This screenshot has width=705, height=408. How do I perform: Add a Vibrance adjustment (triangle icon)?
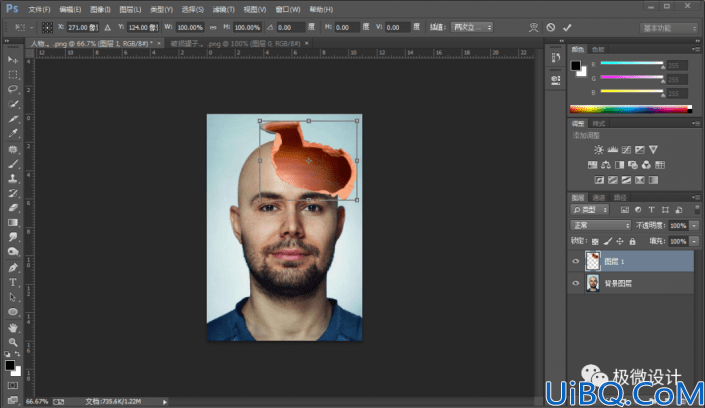tap(653, 150)
